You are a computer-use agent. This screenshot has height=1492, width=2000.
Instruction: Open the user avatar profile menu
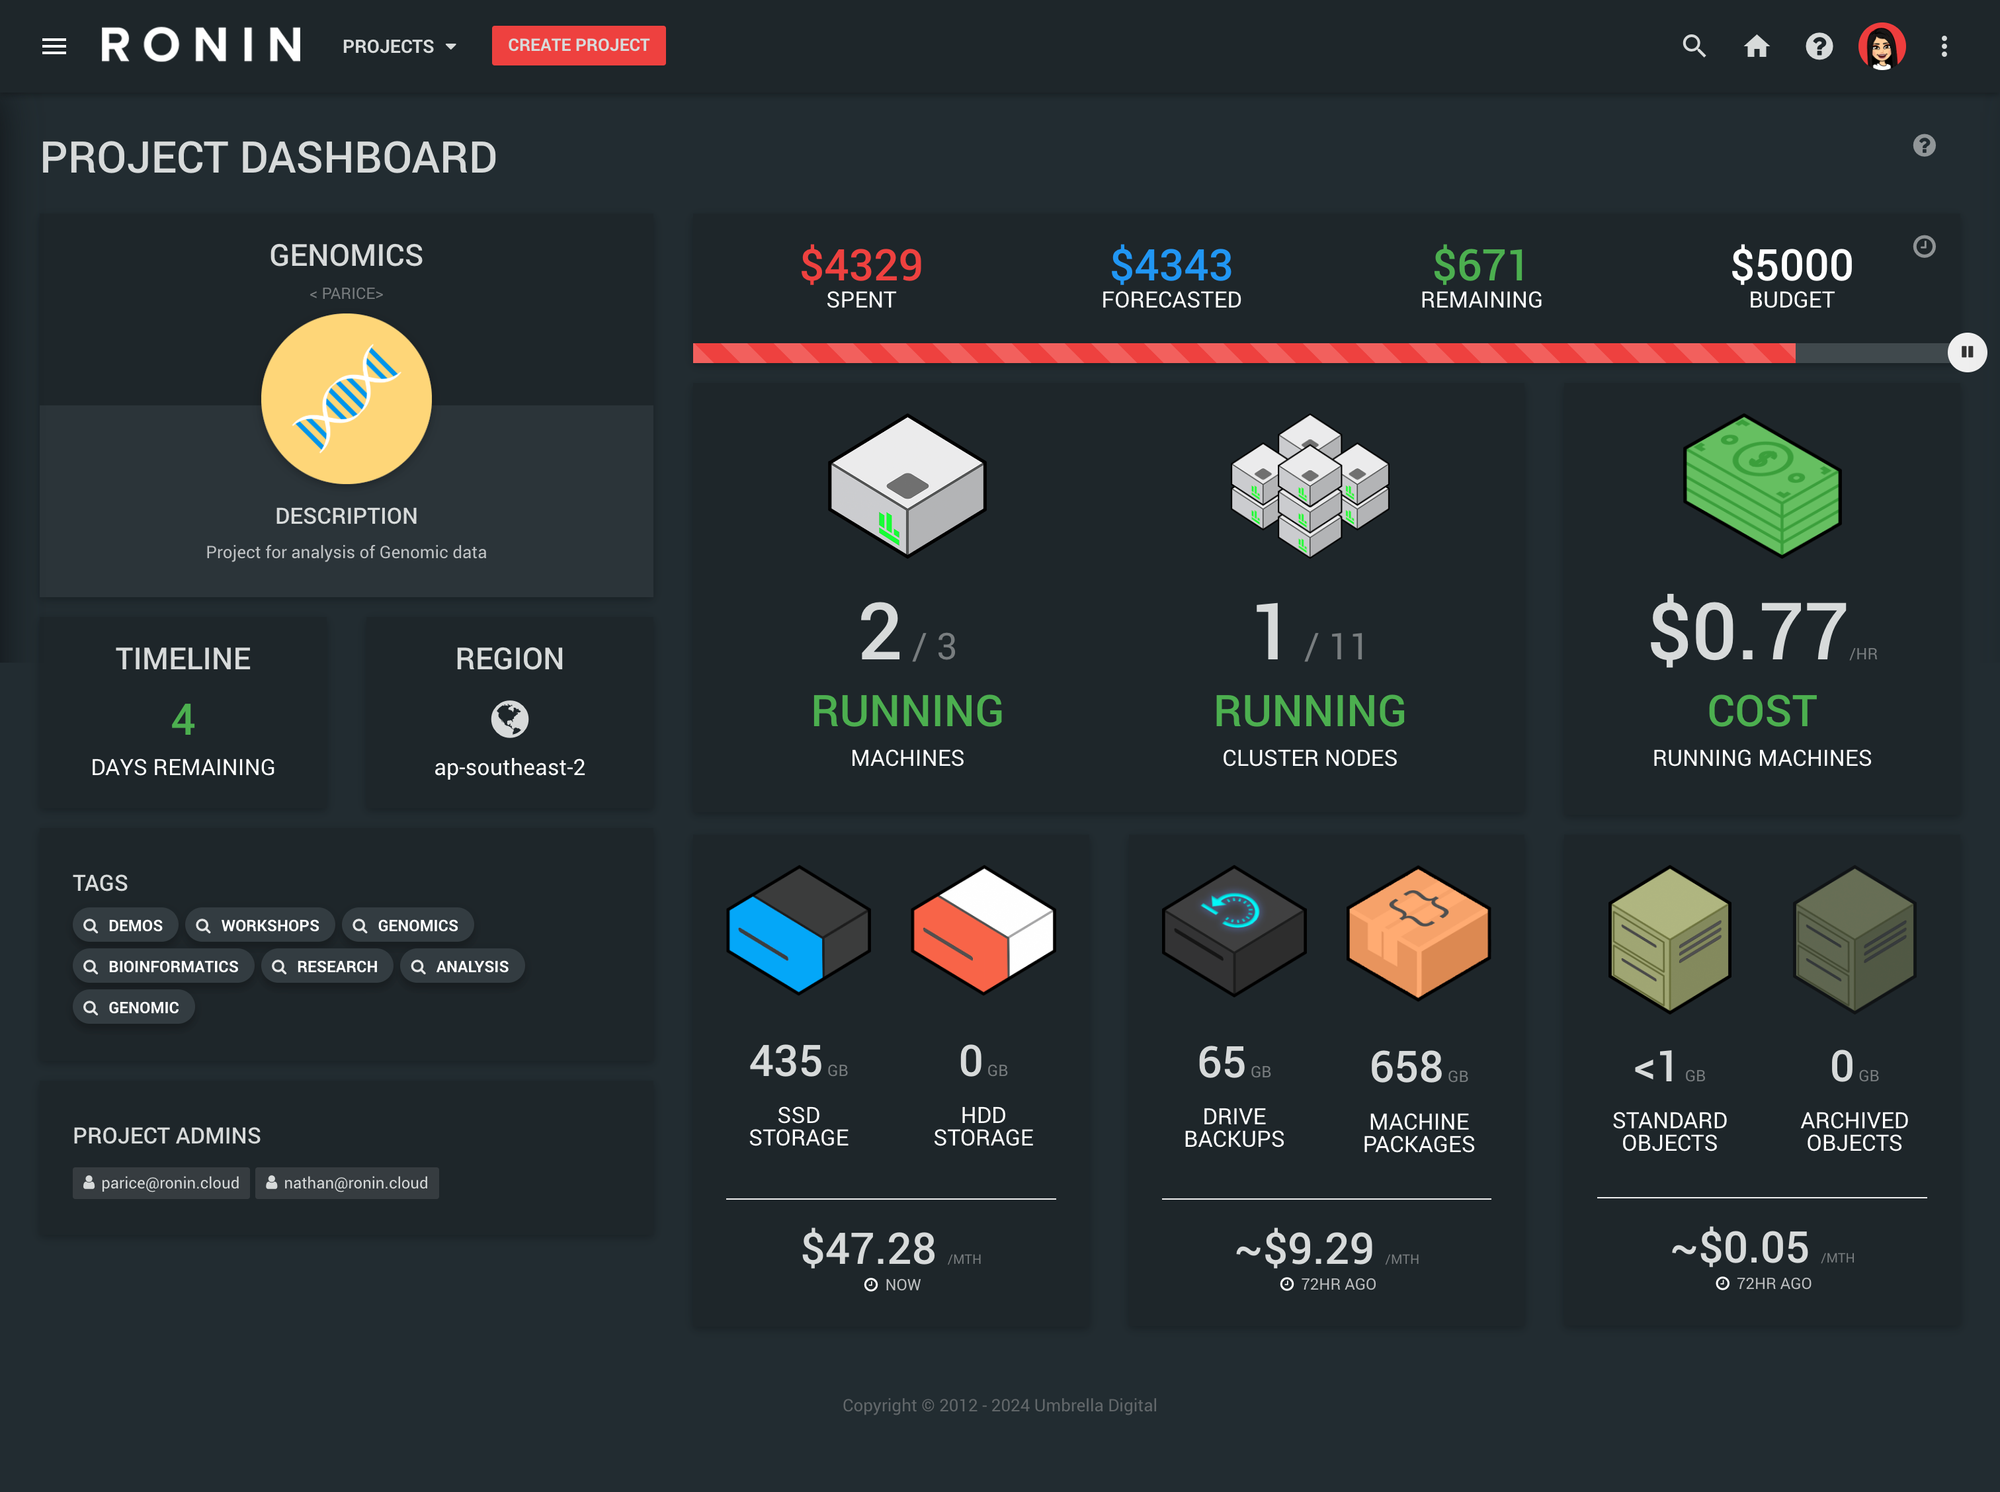[1881, 46]
